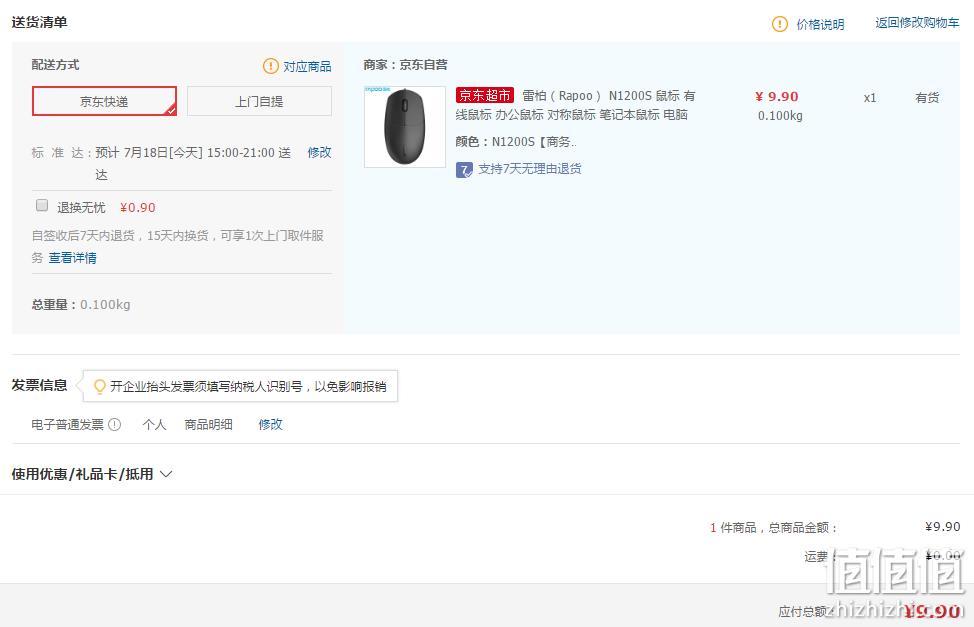The image size is (974, 627).
Task: Open the Rapoo mouse product thumbnail
Action: (405, 127)
